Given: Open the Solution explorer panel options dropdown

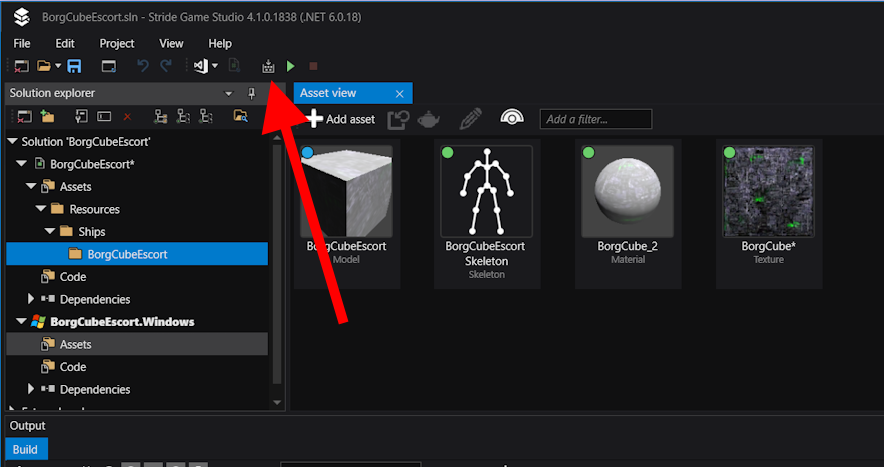Looking at the screenshot, I should pyautogui.click(x=228, y=94).
